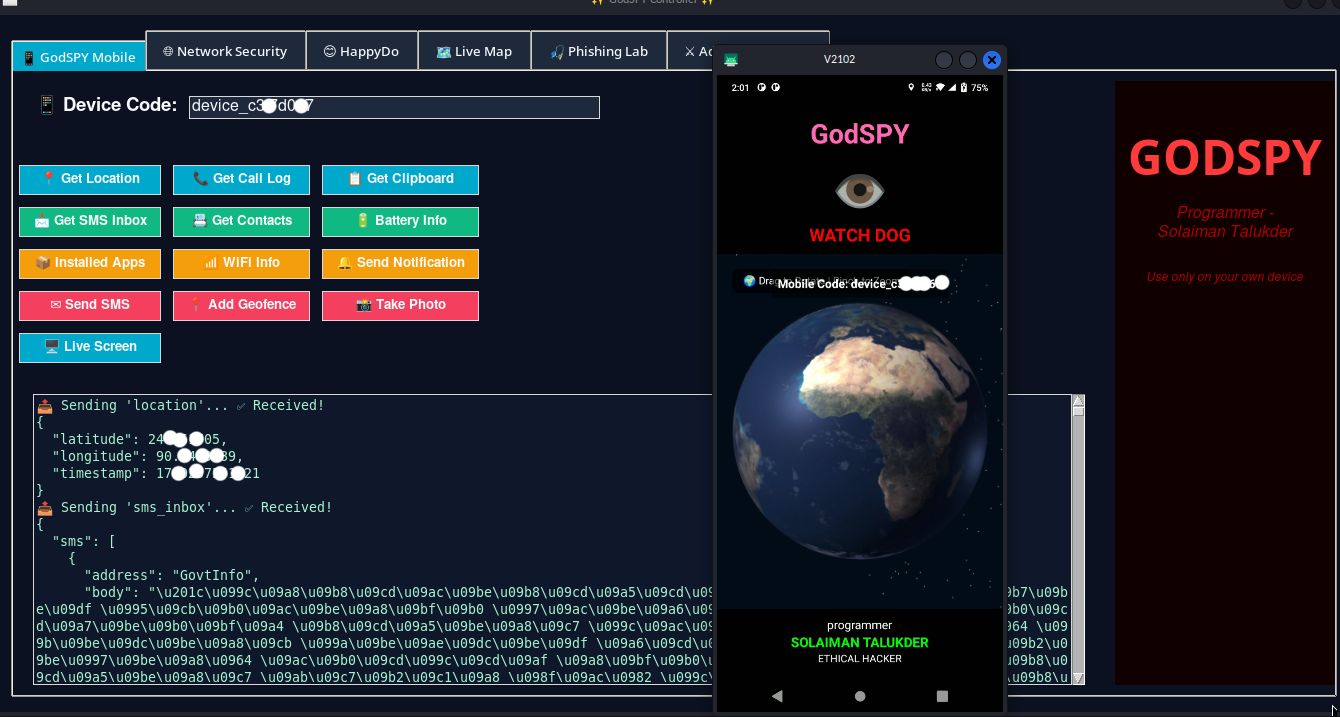Screen dimensions: 1340x717
Task: Click green SOLAIMAN TALUKDER text in phone
Action: click(x=860, y=643)
